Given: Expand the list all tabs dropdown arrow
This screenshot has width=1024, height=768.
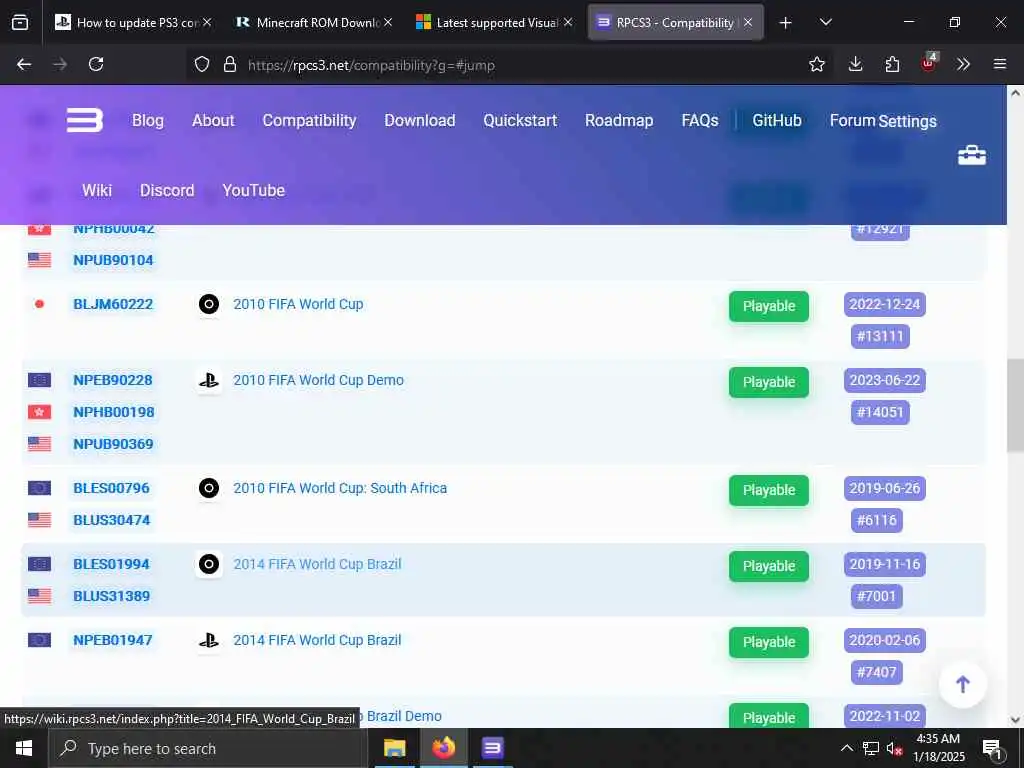Looking at the screenshot, I should 825,22.
